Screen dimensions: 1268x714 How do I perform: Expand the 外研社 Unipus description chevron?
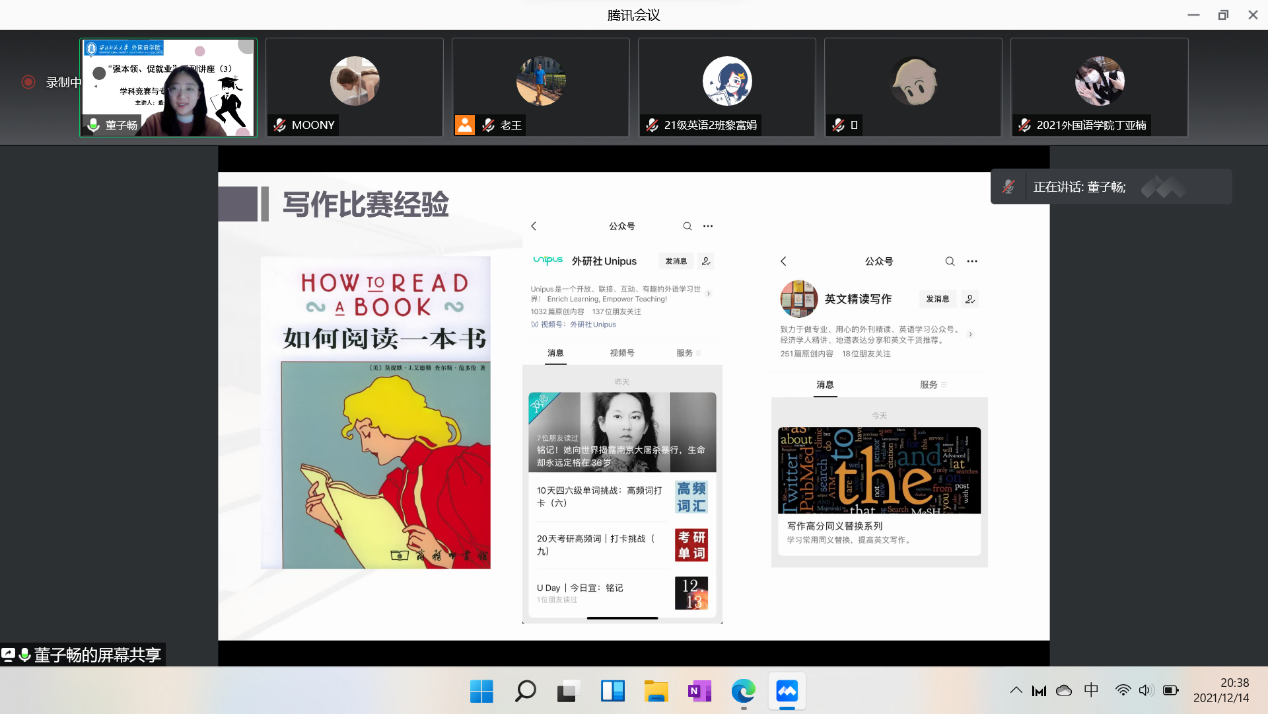coord(709,293)
